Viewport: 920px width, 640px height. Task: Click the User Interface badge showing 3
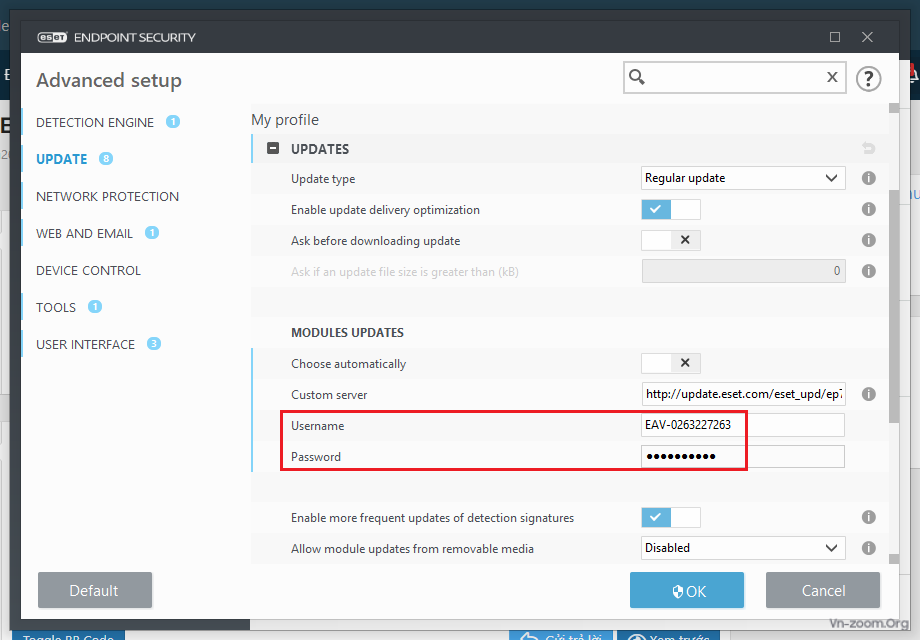pos(154,344)
